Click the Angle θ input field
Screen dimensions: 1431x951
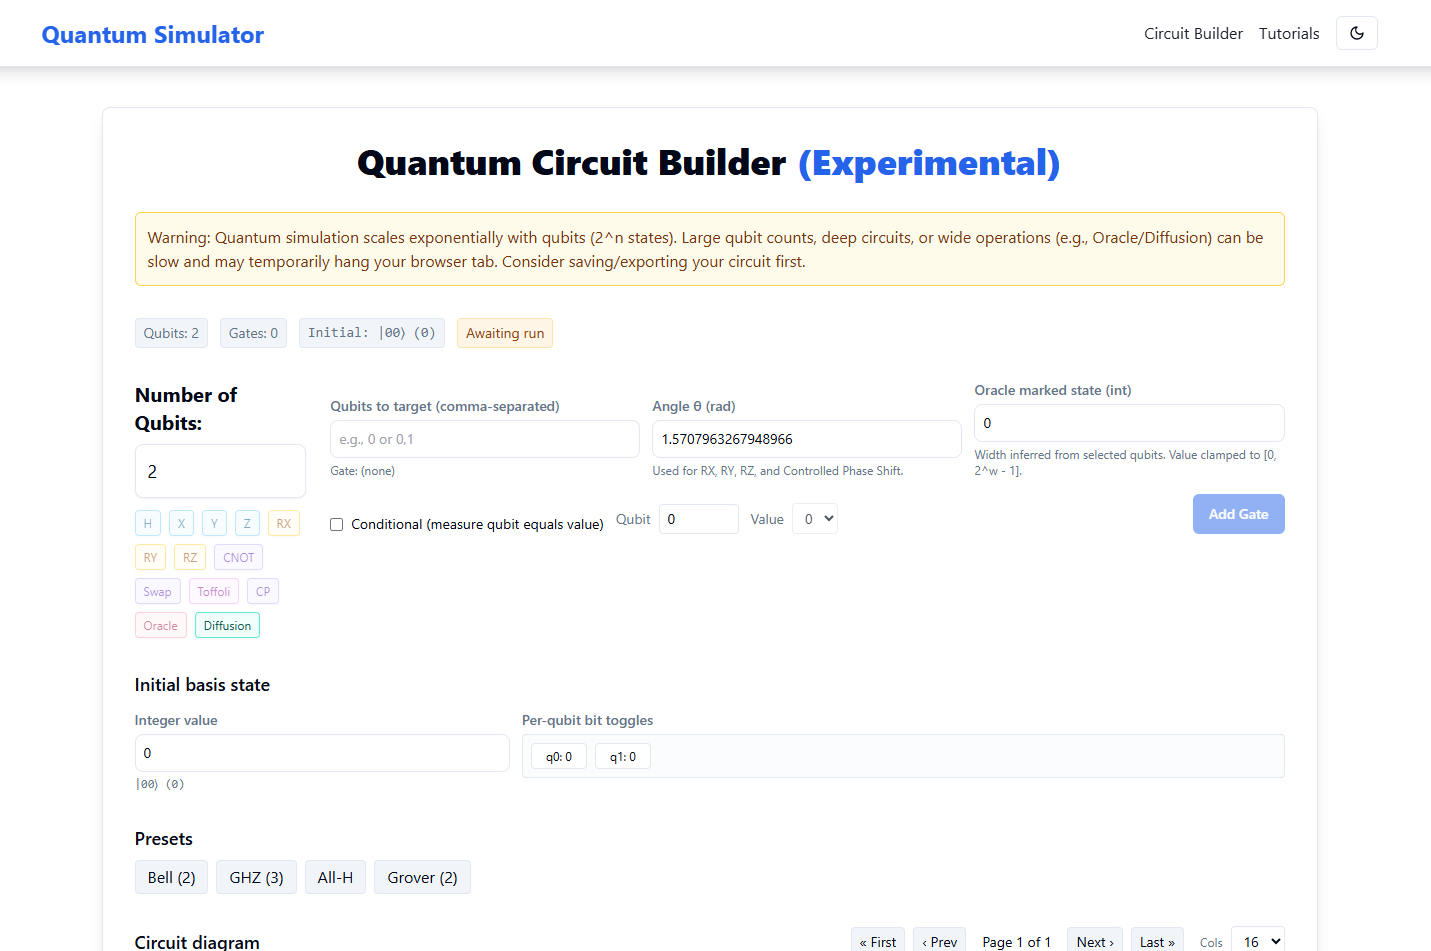click(x=806, y=438)
